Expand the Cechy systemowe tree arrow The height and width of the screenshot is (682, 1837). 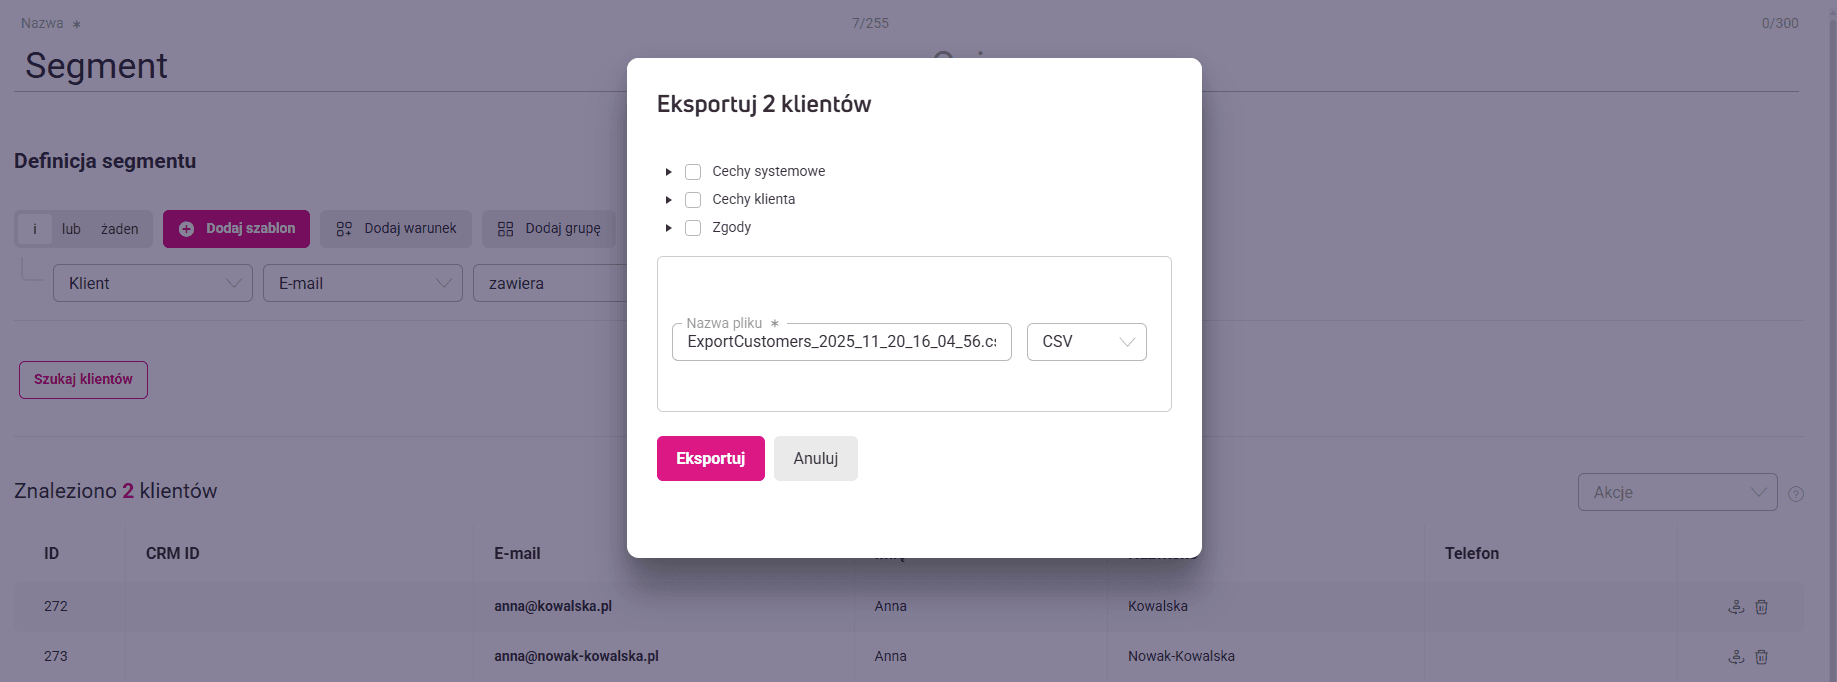pos(669,172)
